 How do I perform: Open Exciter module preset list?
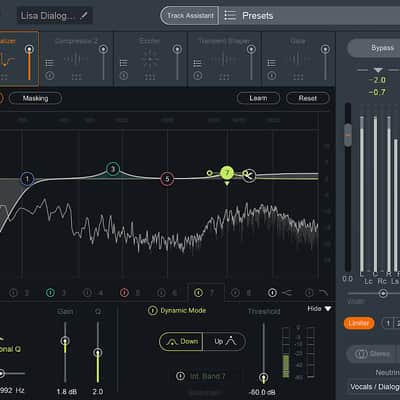coord(123,63)
